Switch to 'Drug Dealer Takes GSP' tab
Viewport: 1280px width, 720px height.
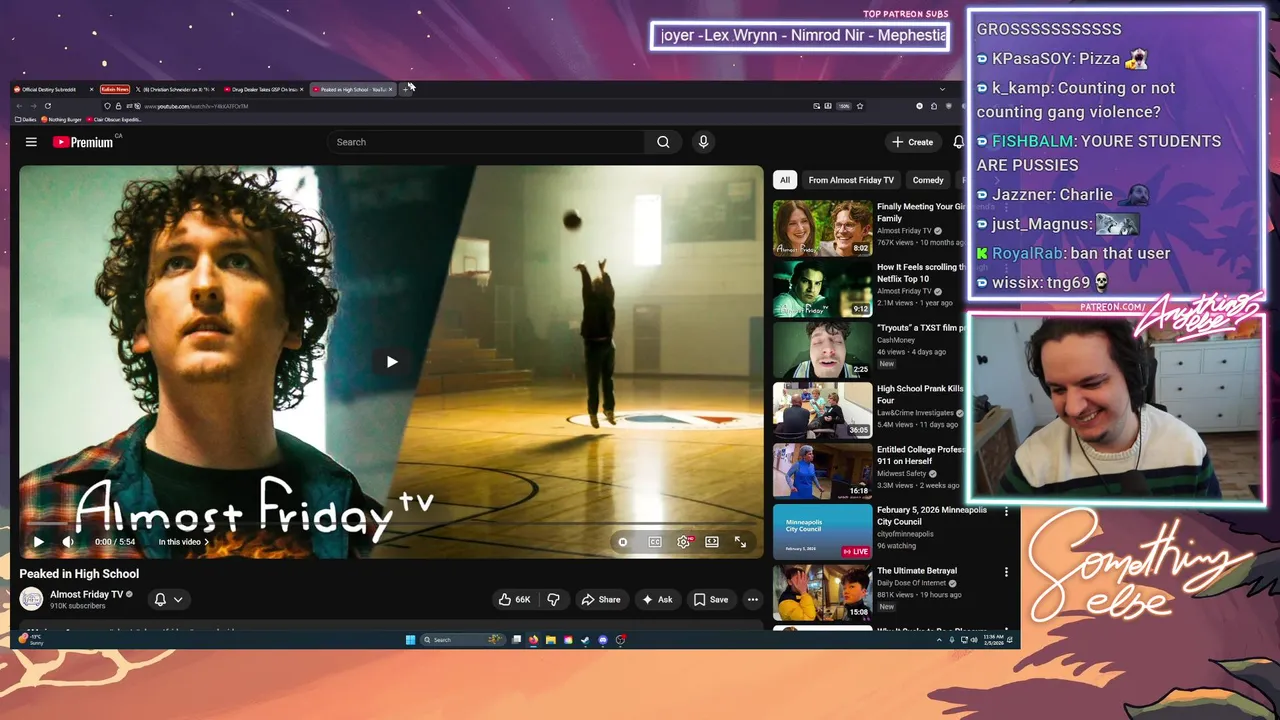coord(264,89)
